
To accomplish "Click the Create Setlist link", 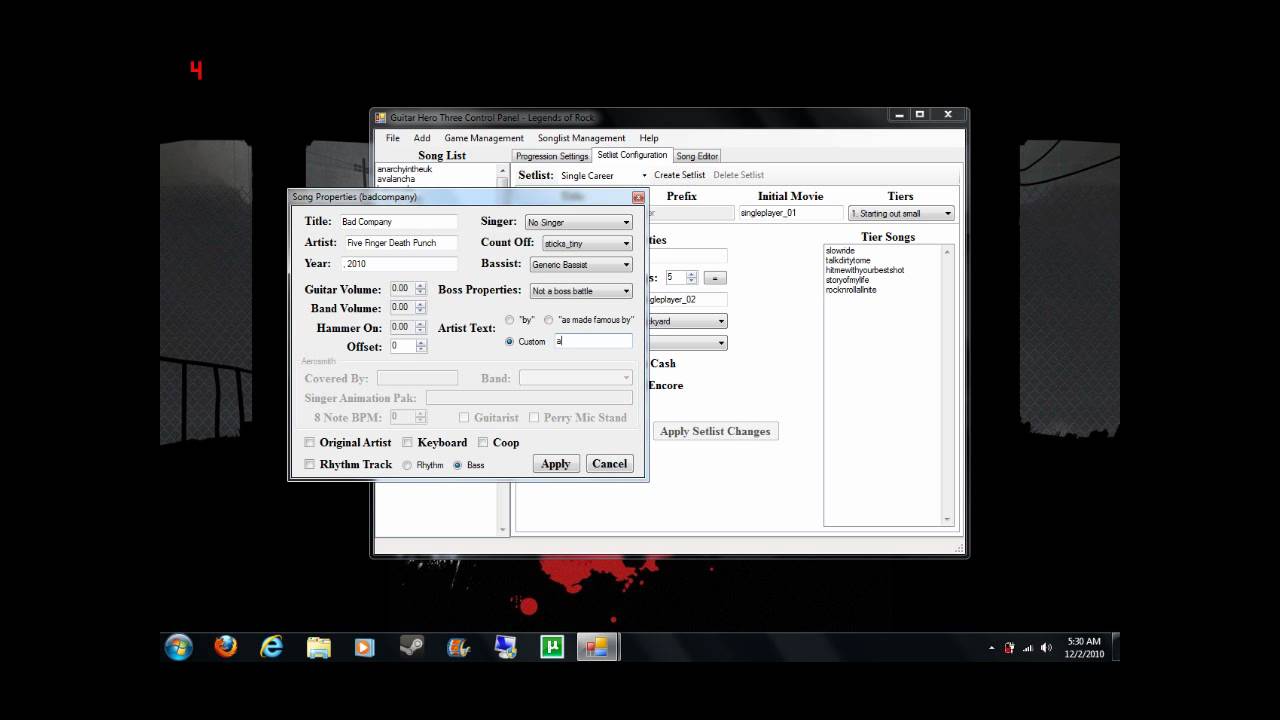I will (680, 175).
